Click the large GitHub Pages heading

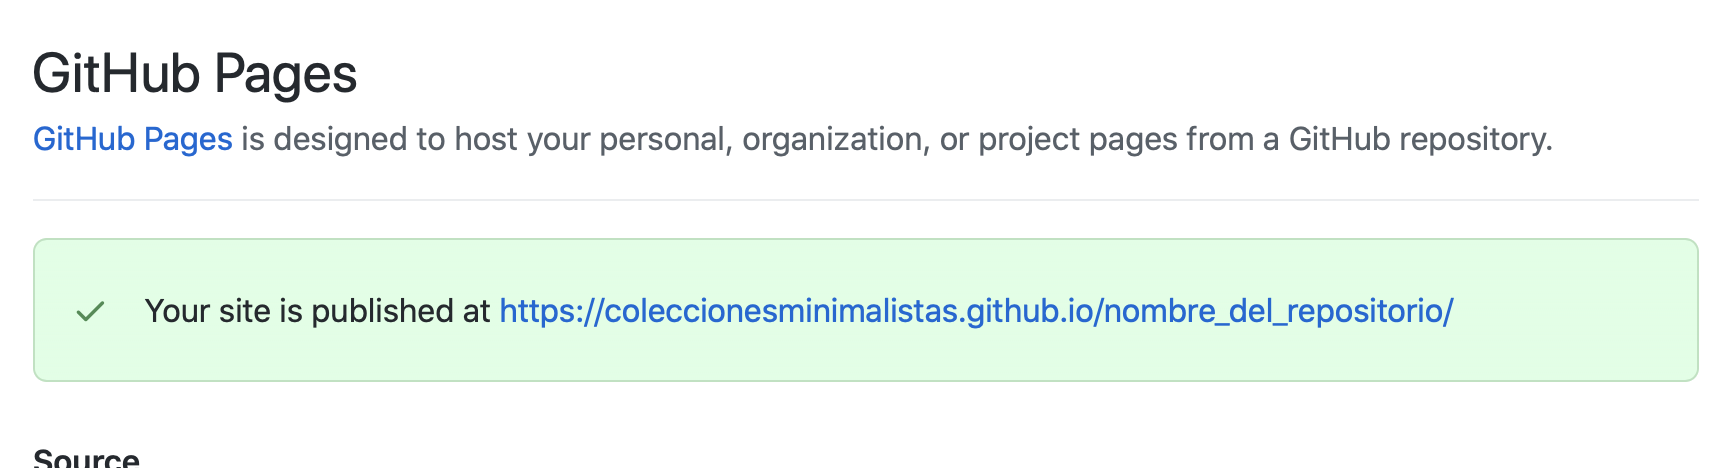195,74
